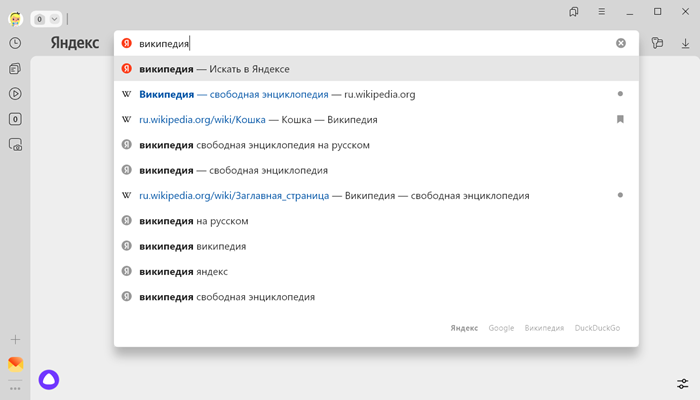Viewport: 700px width, 400px height.
Task: Open the browser hamburger menu
Action: coord(601,12)
